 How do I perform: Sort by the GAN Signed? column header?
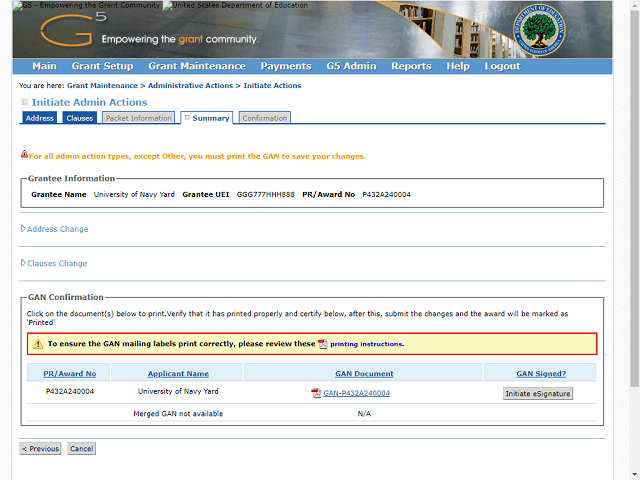point(541,373)
